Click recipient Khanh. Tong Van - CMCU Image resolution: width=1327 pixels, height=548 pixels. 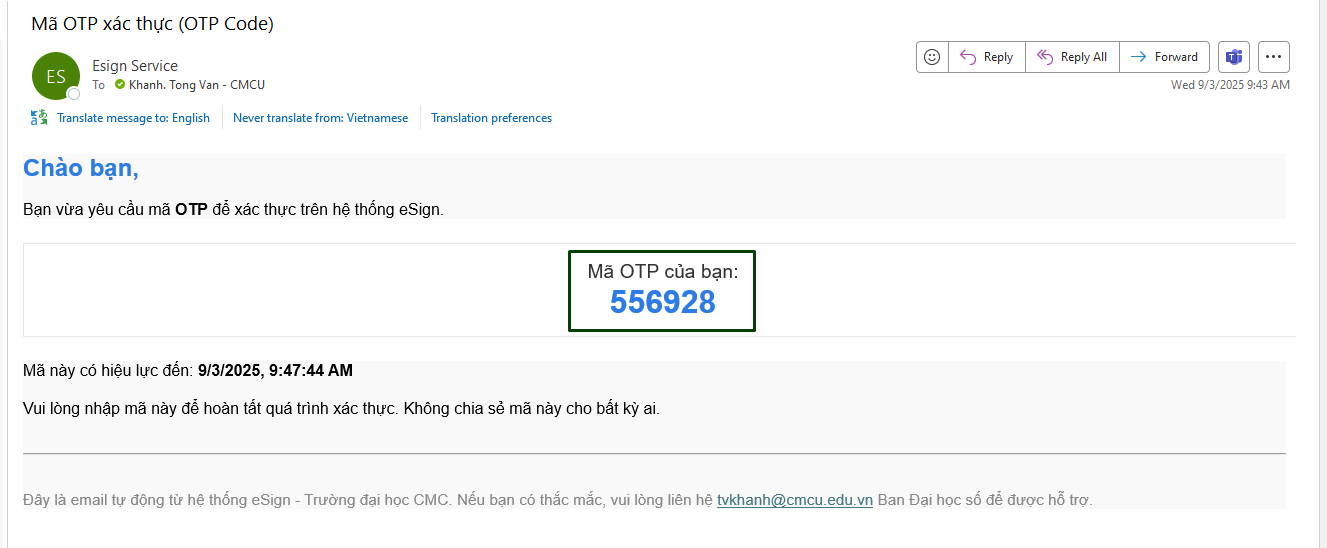click(x=196, y=85)
